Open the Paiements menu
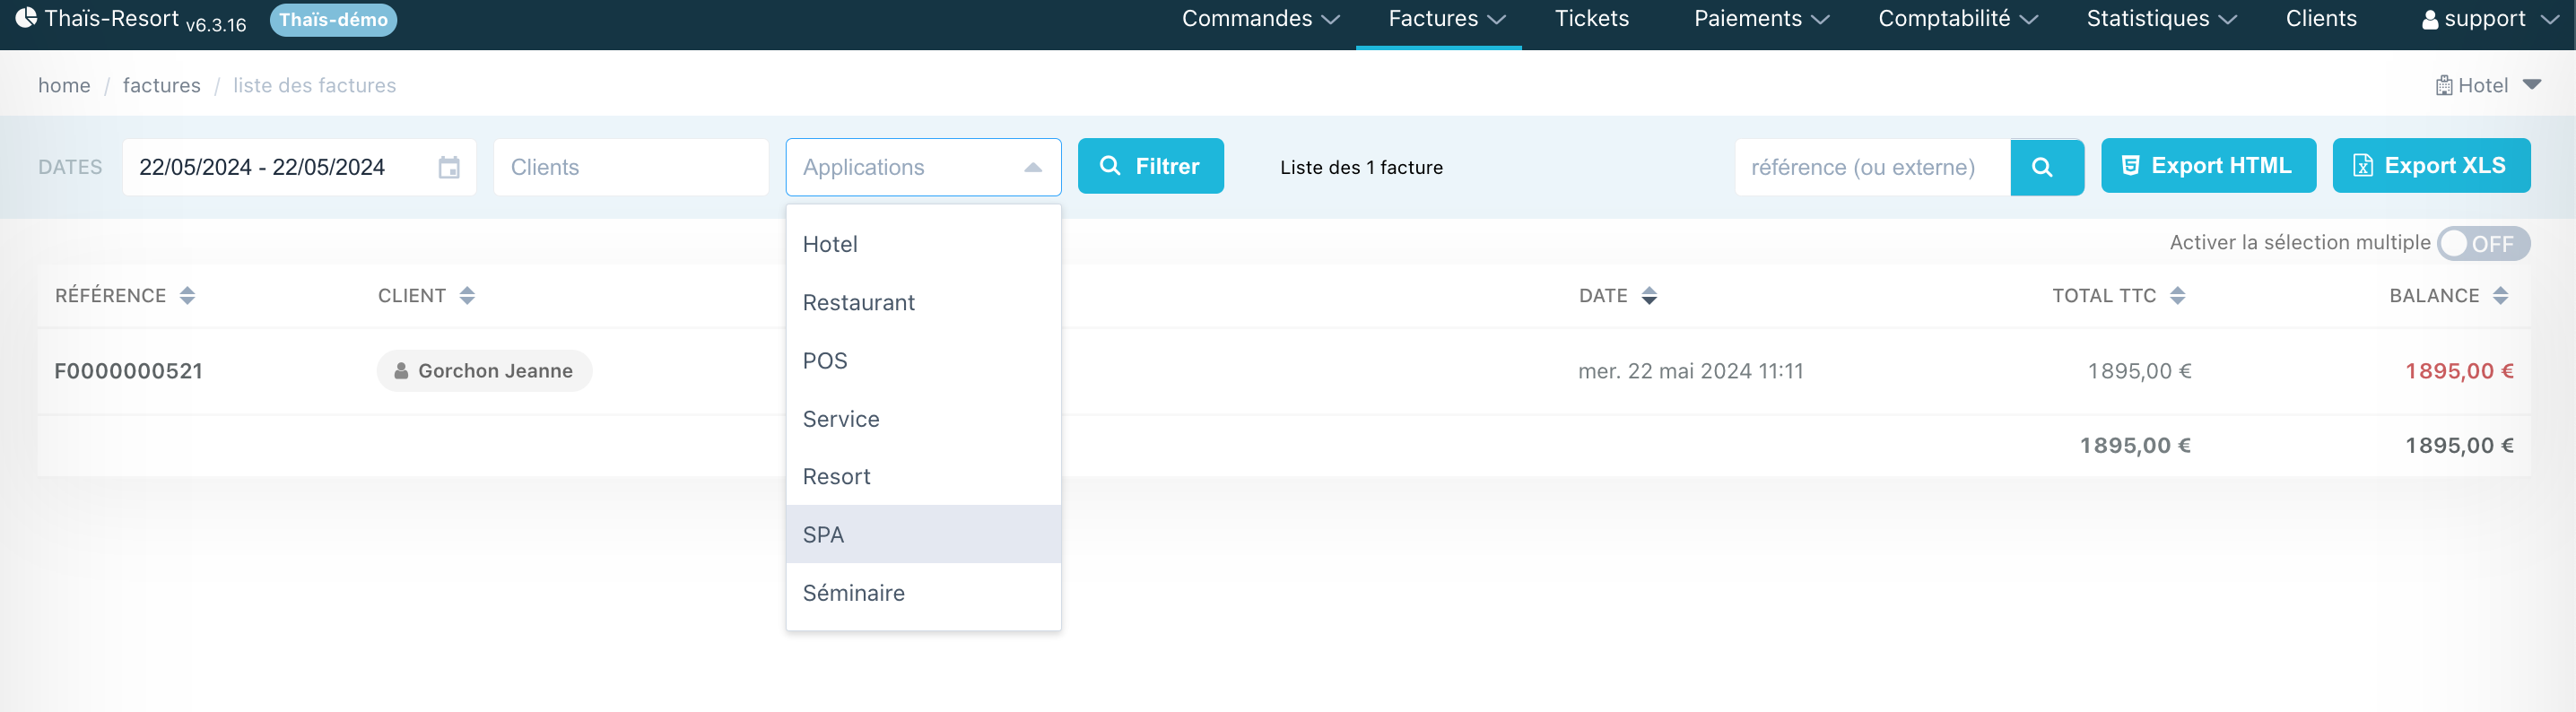The height and width of the screenshot is (712, 2576). tap(1761, 19)
